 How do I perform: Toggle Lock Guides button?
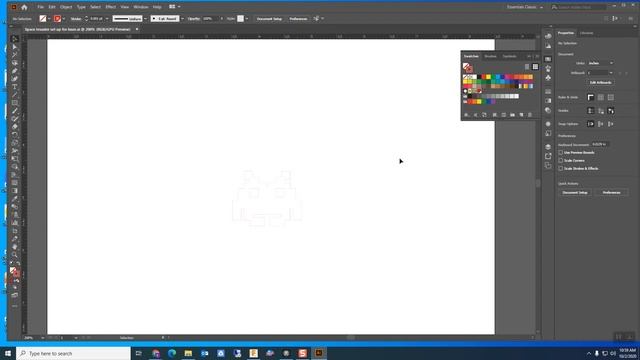[600, 111]
